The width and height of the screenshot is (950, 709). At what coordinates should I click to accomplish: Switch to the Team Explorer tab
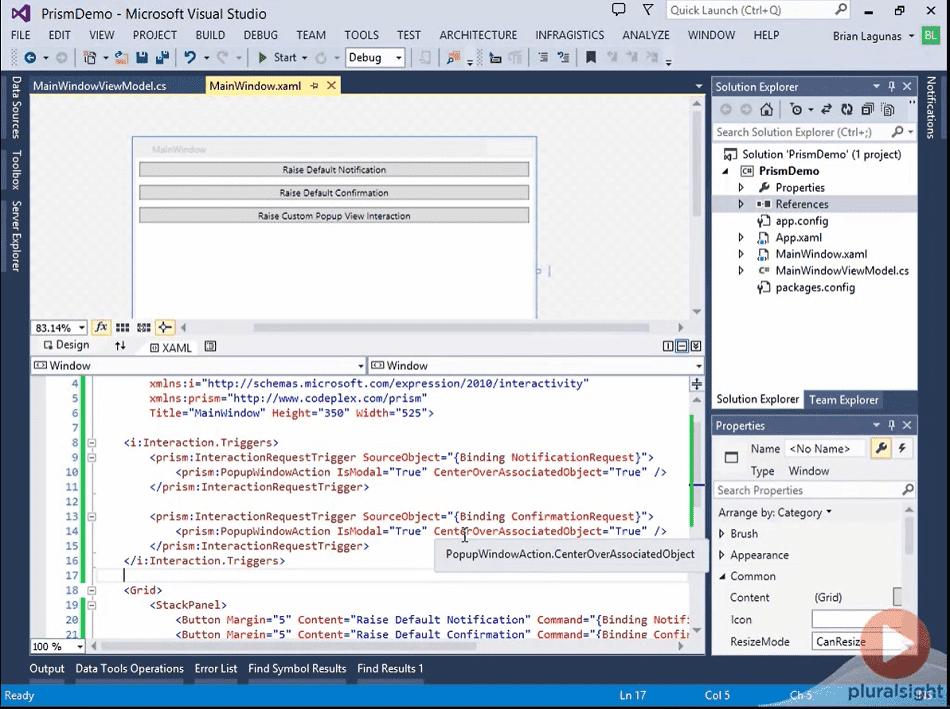pos(843,400)
